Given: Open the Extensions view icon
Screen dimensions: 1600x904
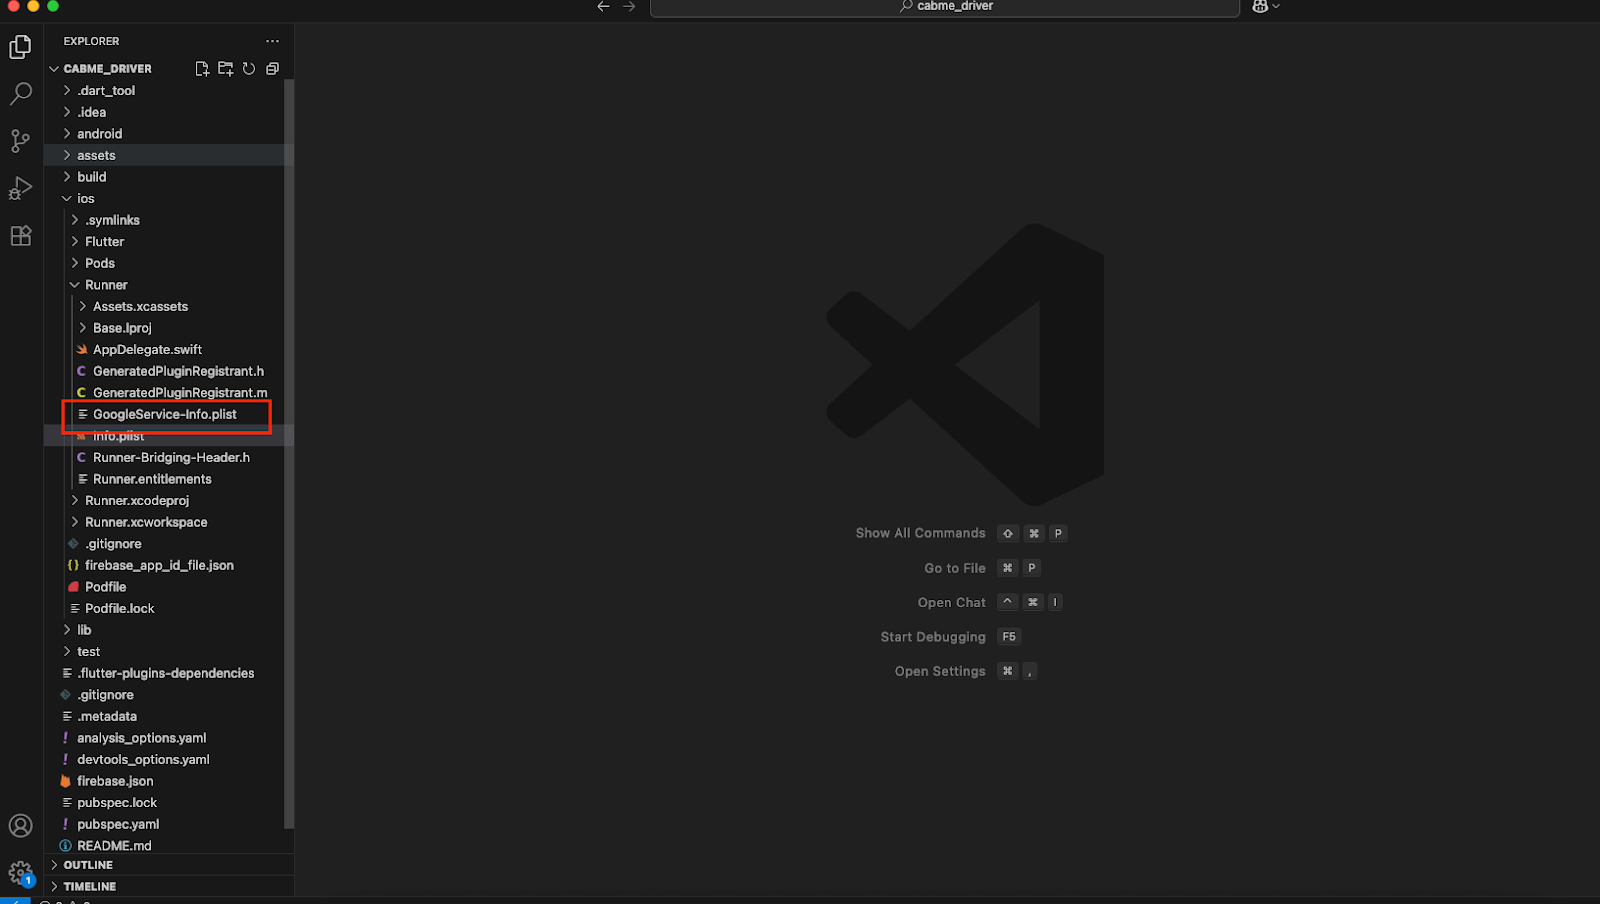Looking at the screenshot, I should click(x=20, y=236).
